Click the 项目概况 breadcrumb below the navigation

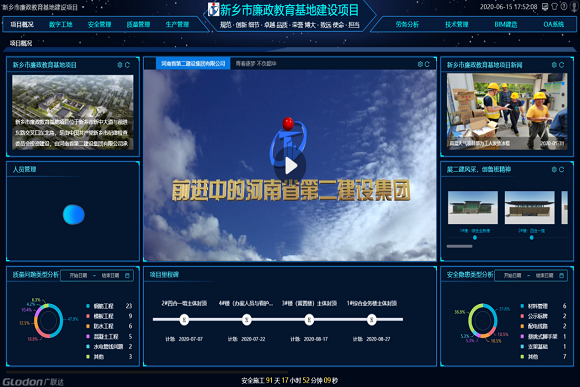coord(21,43)
